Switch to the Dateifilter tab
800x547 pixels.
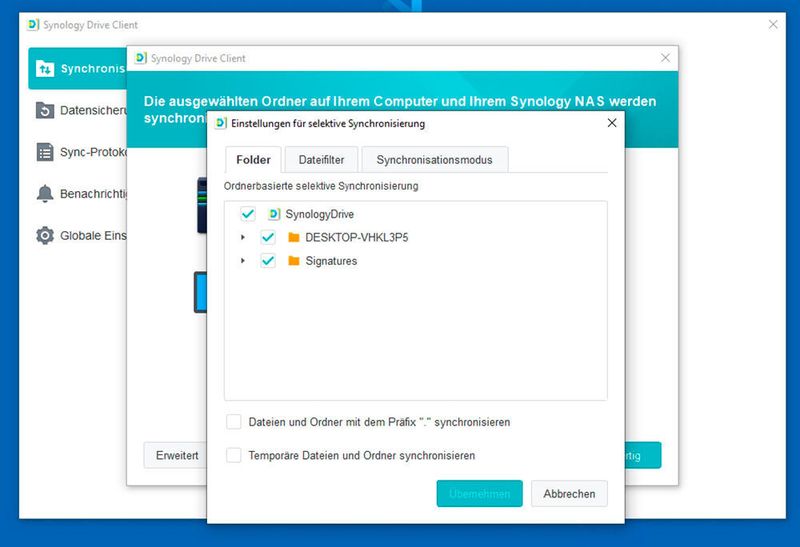tap(321, 160)
